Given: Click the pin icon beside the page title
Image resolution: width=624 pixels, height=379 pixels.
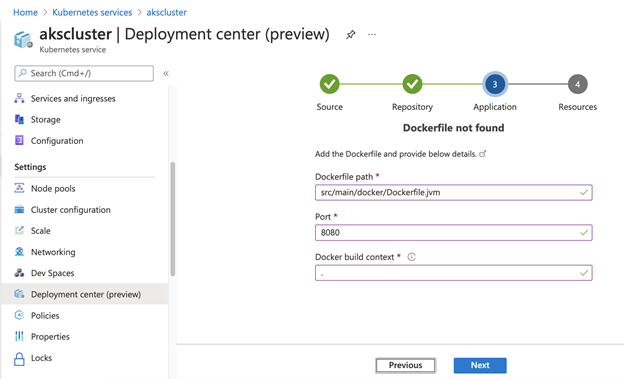Looking at the screenshot, I should (350, 35).
